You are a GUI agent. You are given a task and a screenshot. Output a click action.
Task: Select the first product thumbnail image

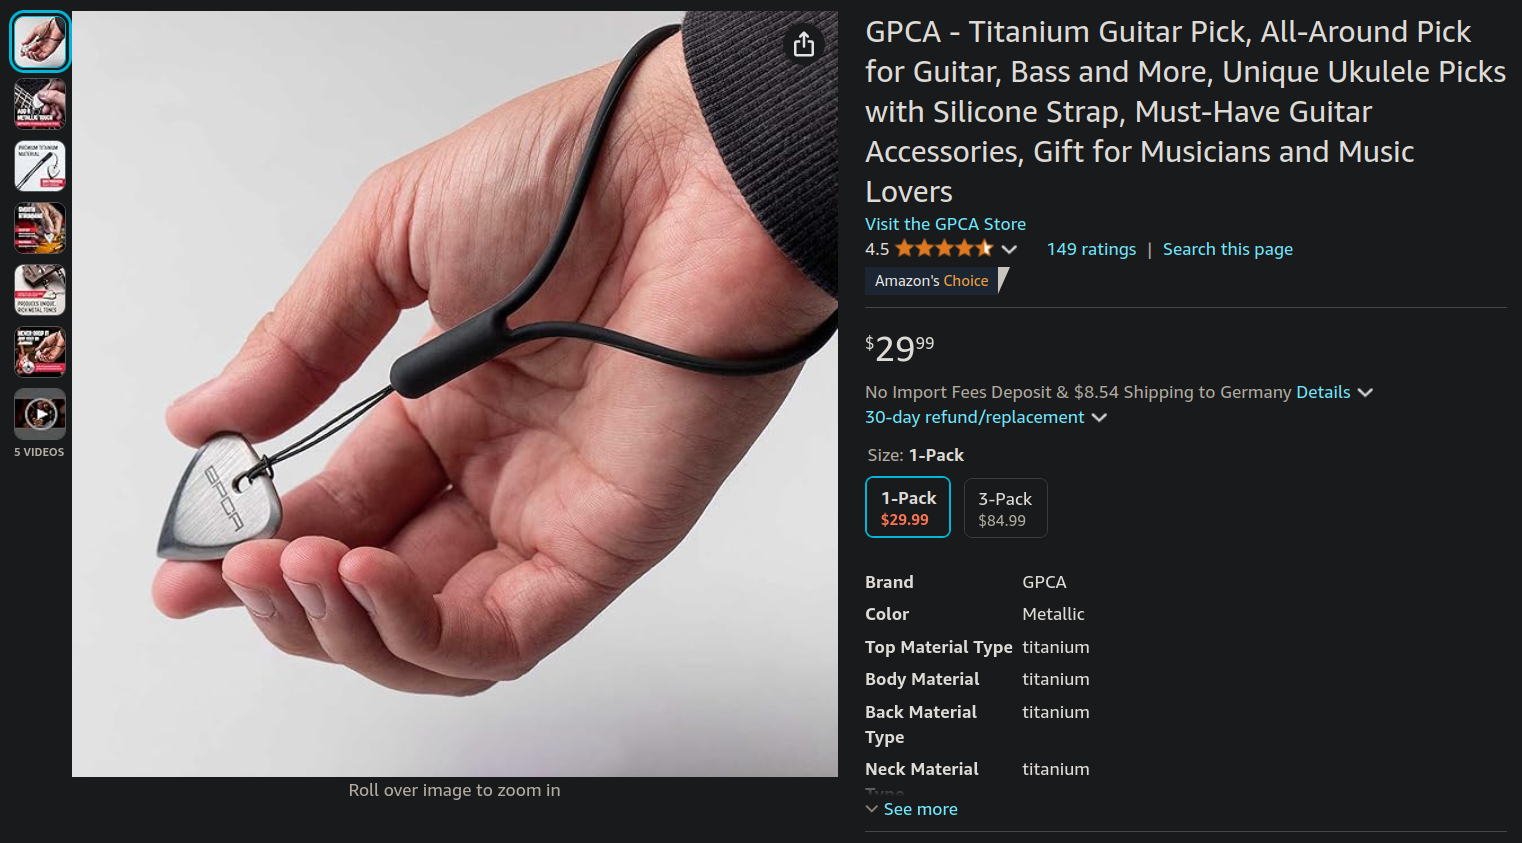pyautogui.click(x=40, y=42)
